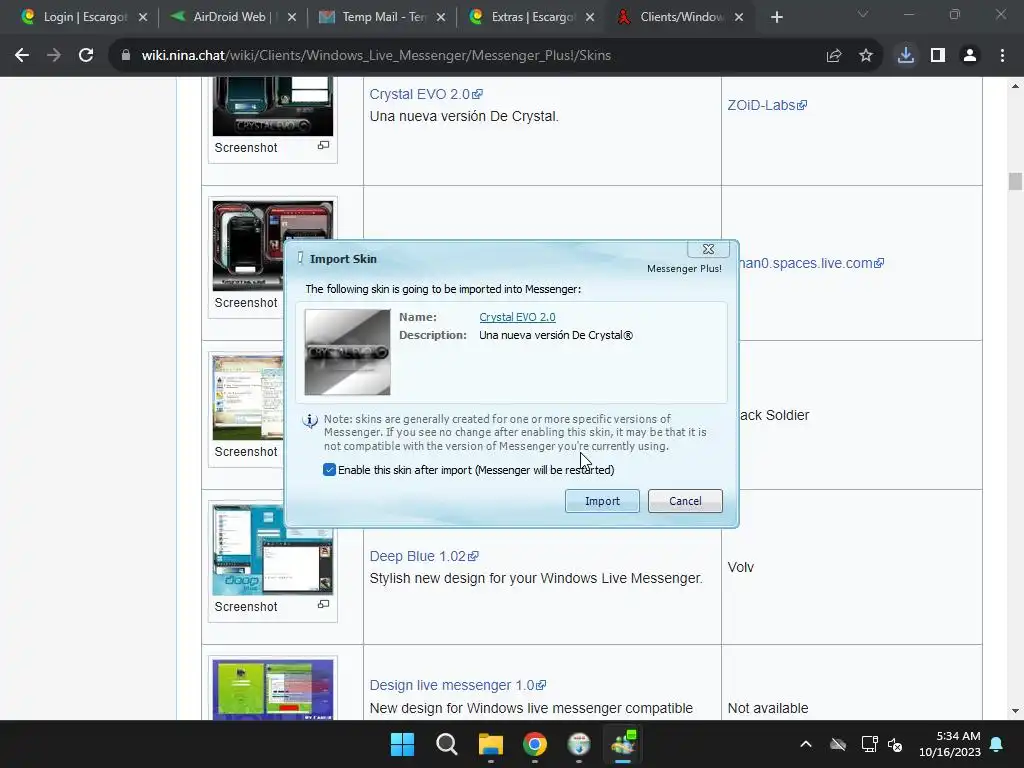Open the Crystal EVO skin thumbnail

click(273, 106)
